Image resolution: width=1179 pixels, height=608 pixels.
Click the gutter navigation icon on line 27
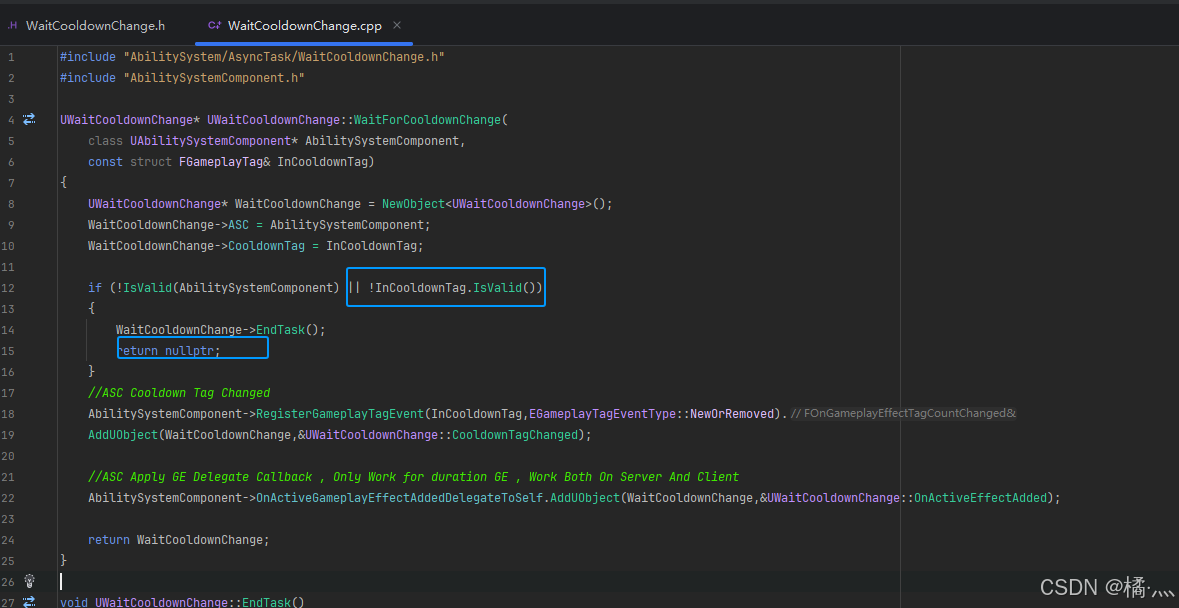click(29, 601)
